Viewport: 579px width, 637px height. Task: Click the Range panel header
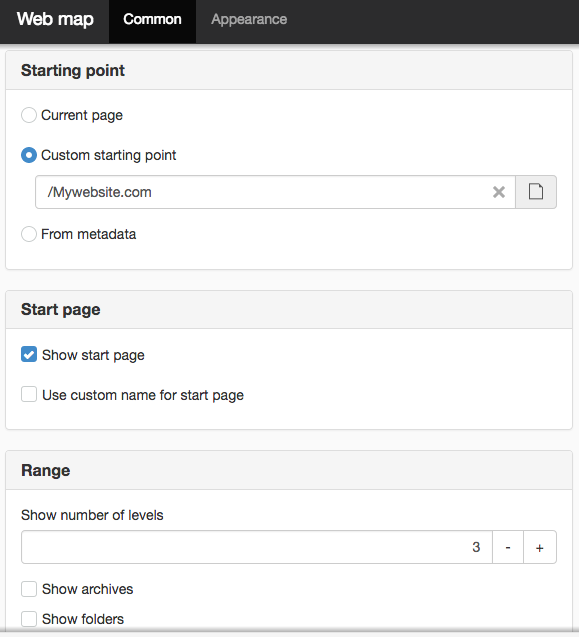(x=289, y=470)
